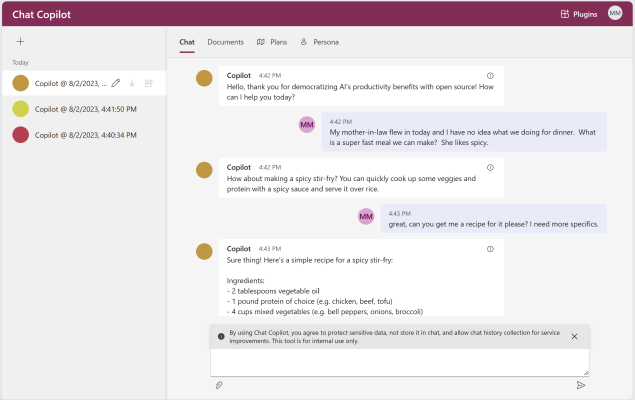Viewport: 635px width, 400px height.
Task: Click the red chat avatar in sidebar
Action: pos(20,135)
